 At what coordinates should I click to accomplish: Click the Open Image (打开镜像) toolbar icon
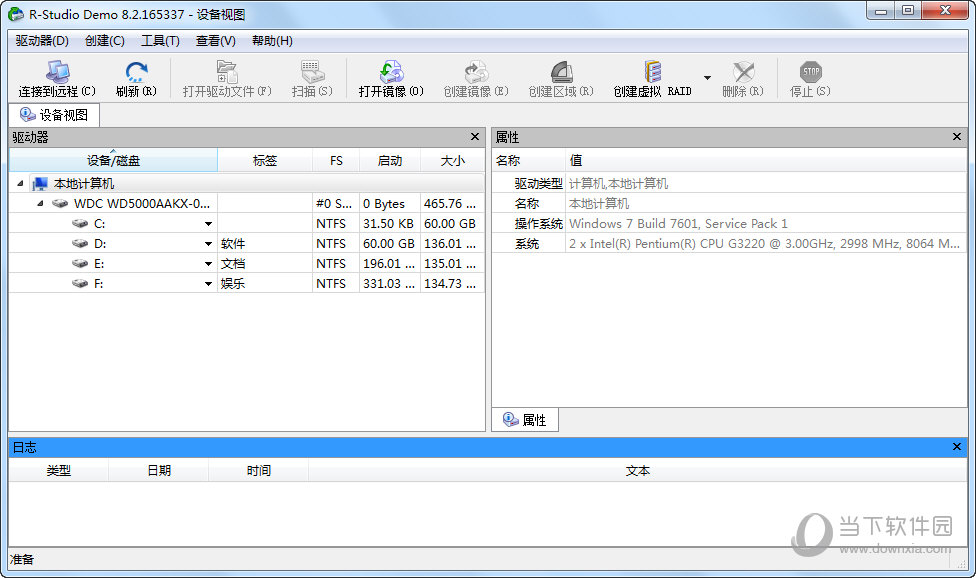[391, 72]
